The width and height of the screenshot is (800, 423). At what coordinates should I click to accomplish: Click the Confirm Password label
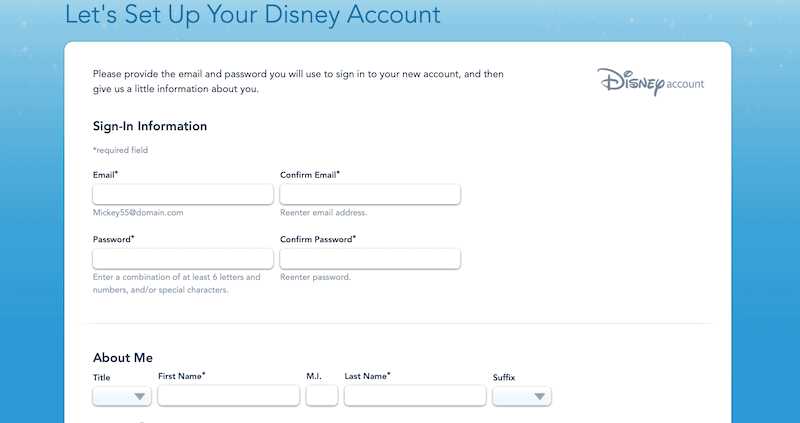(318, 239)
